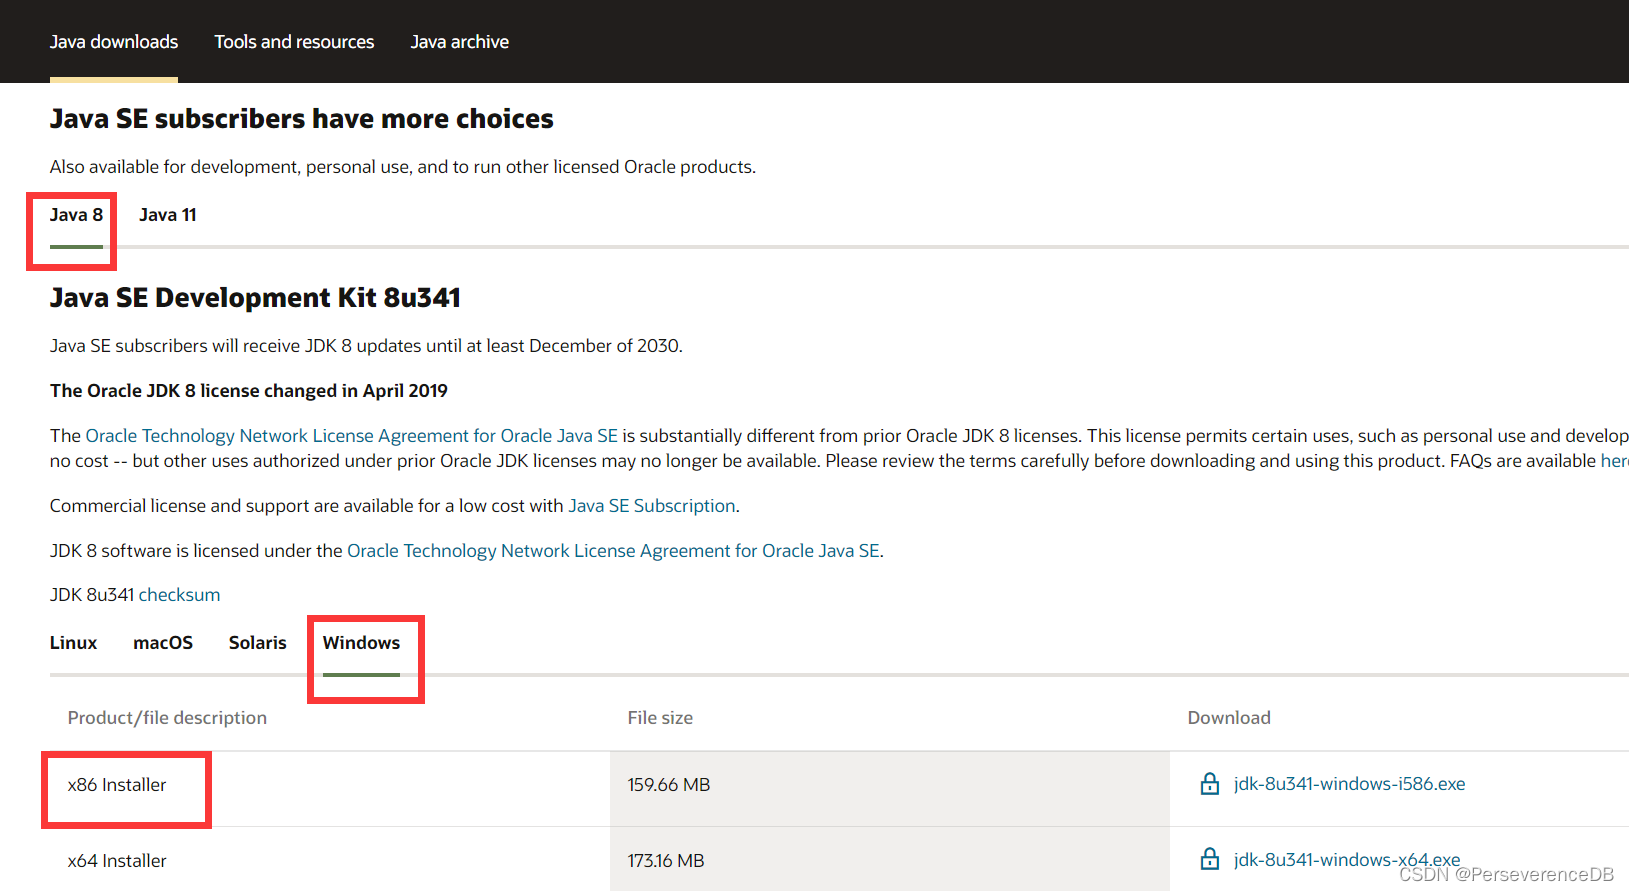
Task: Select the macOS platform tab
Action: tap(163, 643)
